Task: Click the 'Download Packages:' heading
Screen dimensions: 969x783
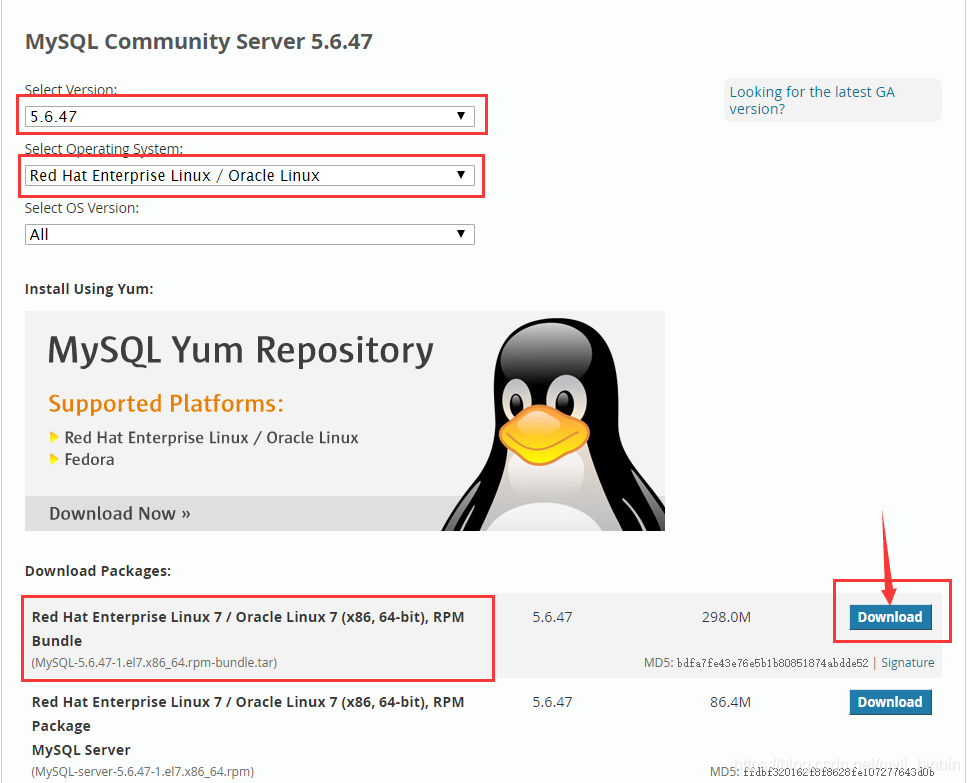Action: 98,570
